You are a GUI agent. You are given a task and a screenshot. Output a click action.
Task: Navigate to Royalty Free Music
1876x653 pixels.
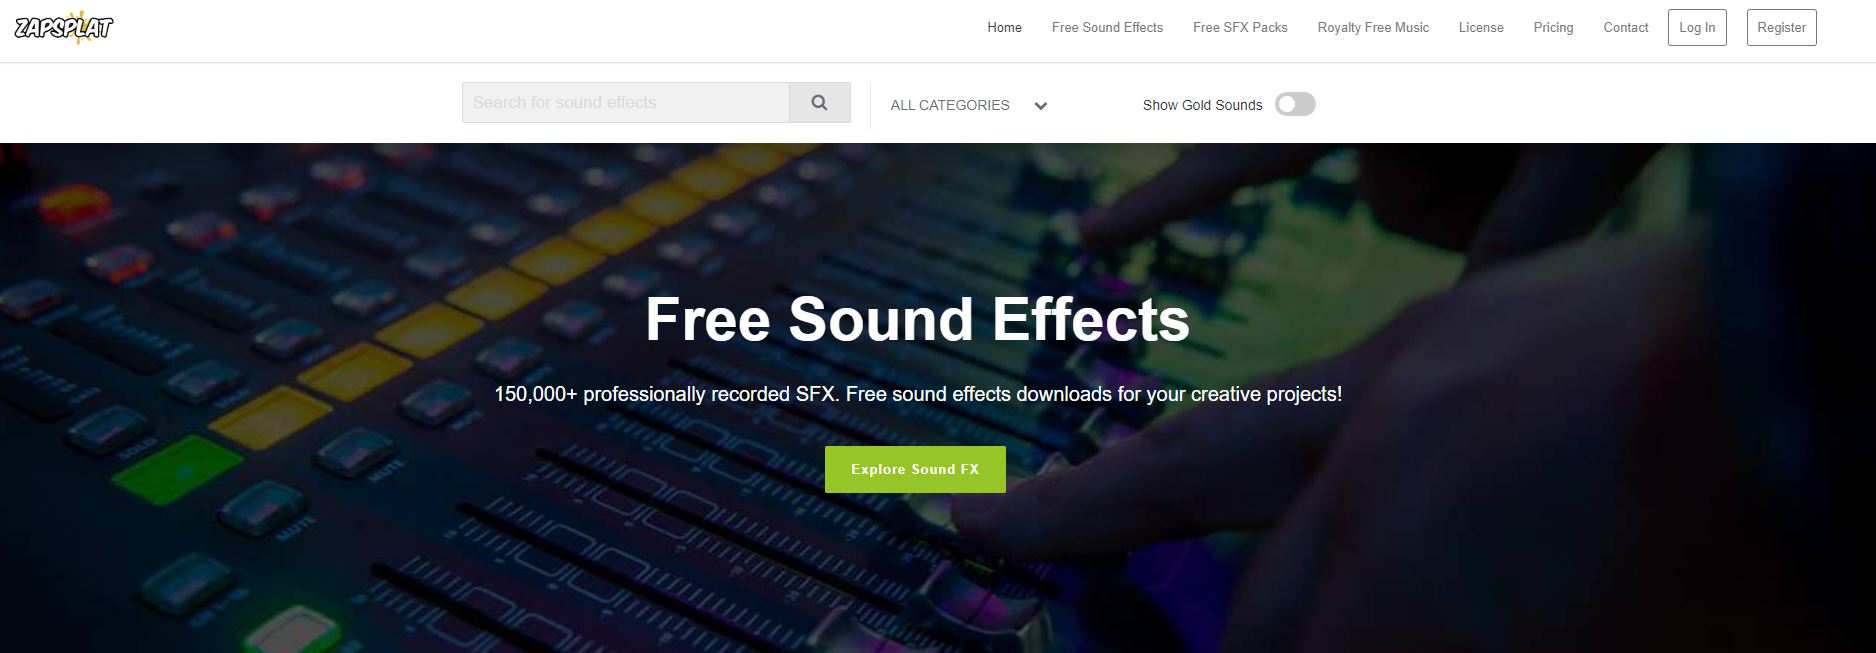tap(1373, 28)
